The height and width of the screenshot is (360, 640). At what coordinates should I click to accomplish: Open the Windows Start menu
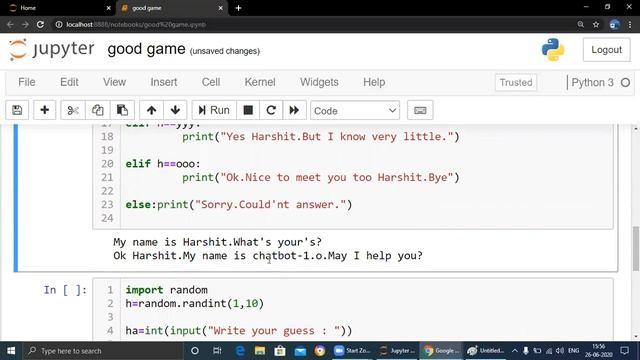pos(11,351)
